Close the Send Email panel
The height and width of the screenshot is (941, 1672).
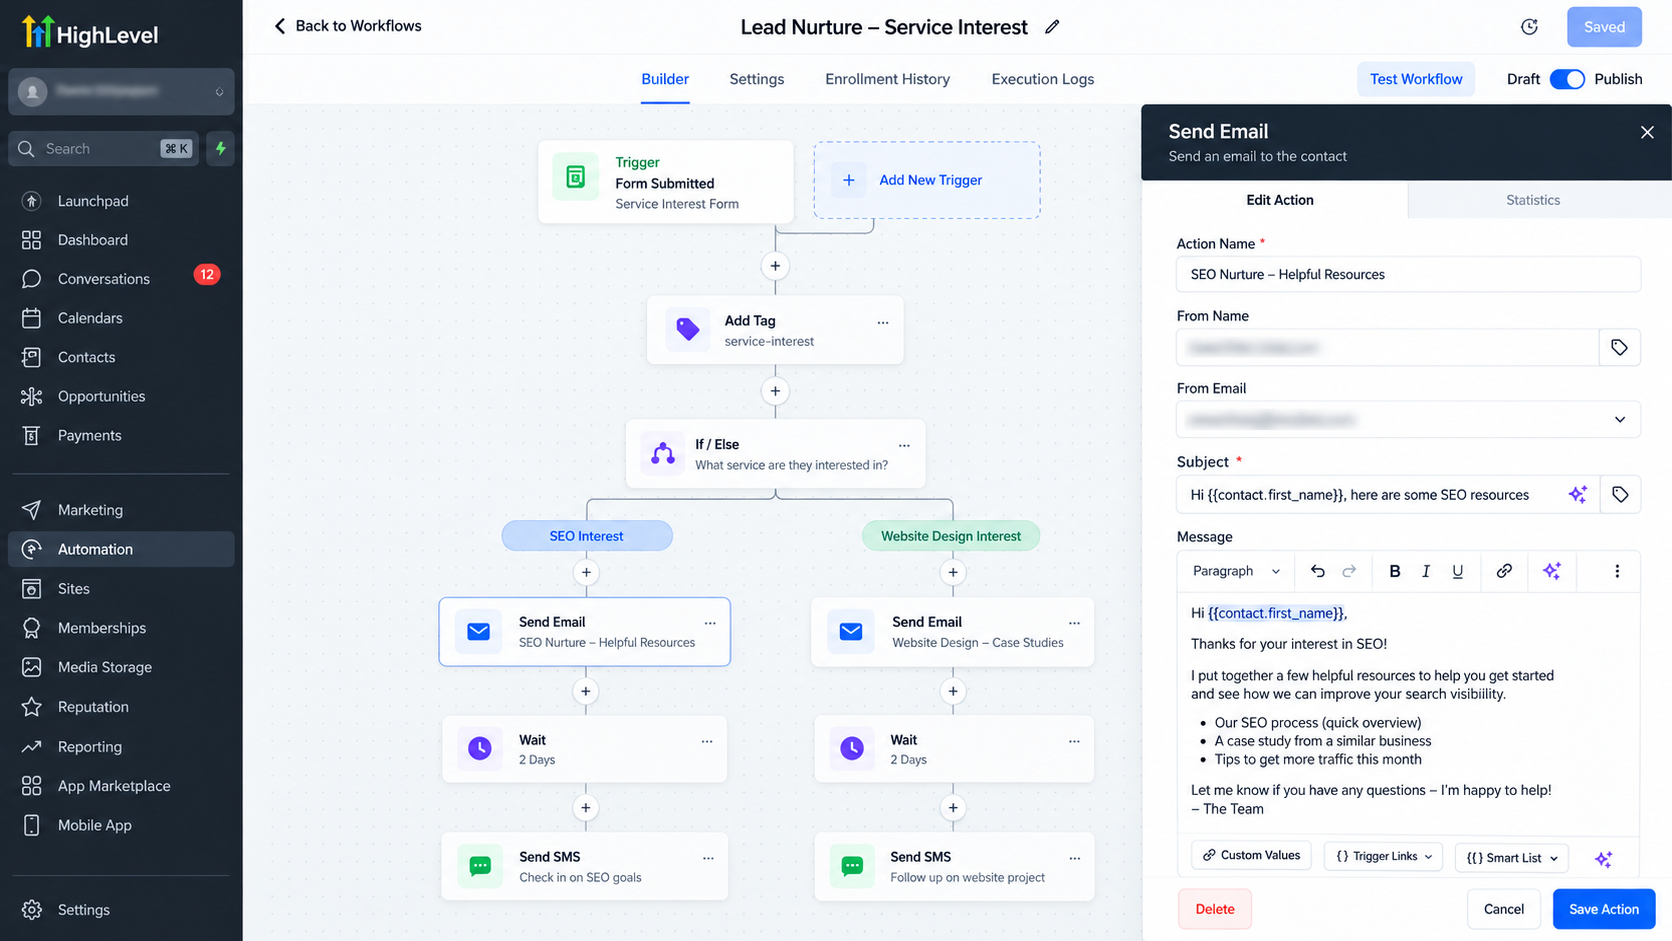click(x=1647, y=132)
